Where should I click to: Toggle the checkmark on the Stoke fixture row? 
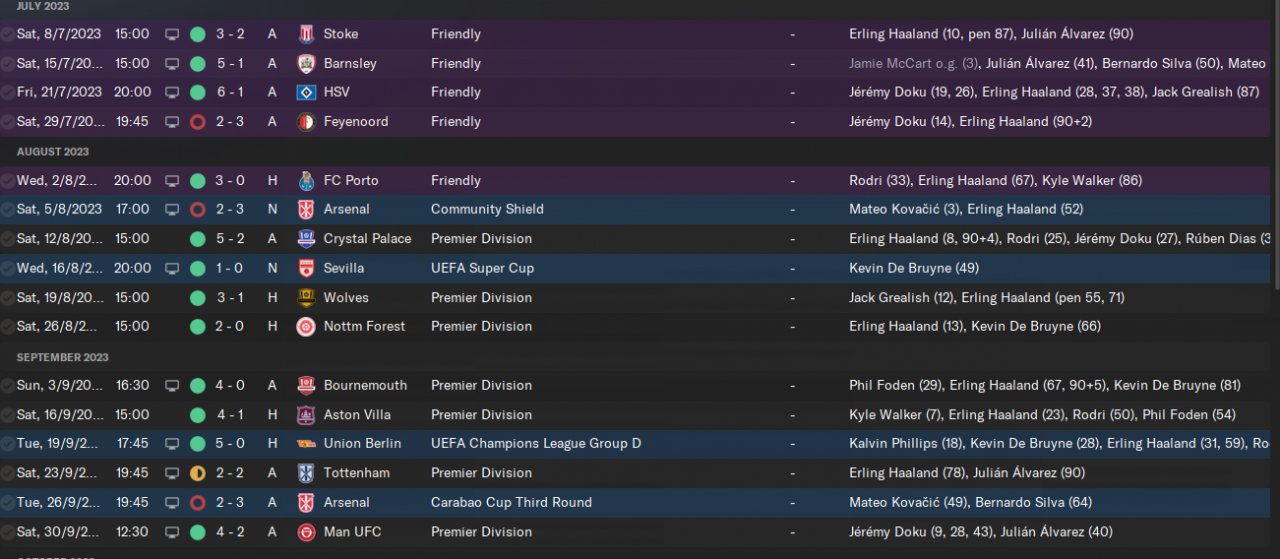8,34
